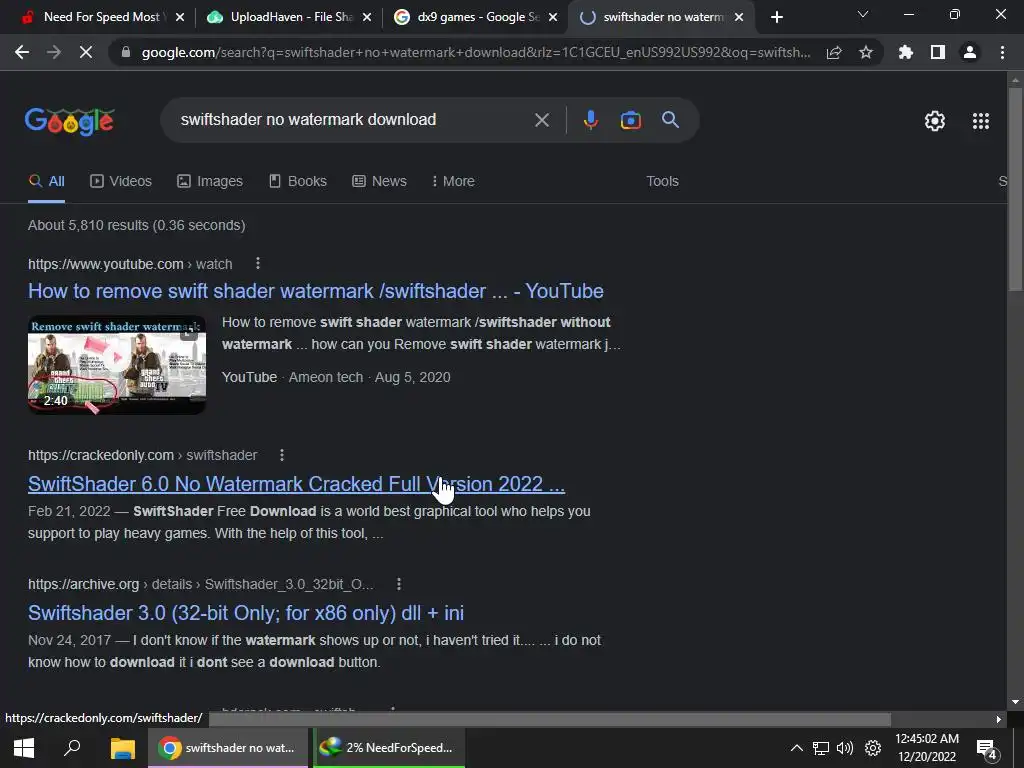Open search Tools options
The image size is (1024, 768).
coord(662,182)
